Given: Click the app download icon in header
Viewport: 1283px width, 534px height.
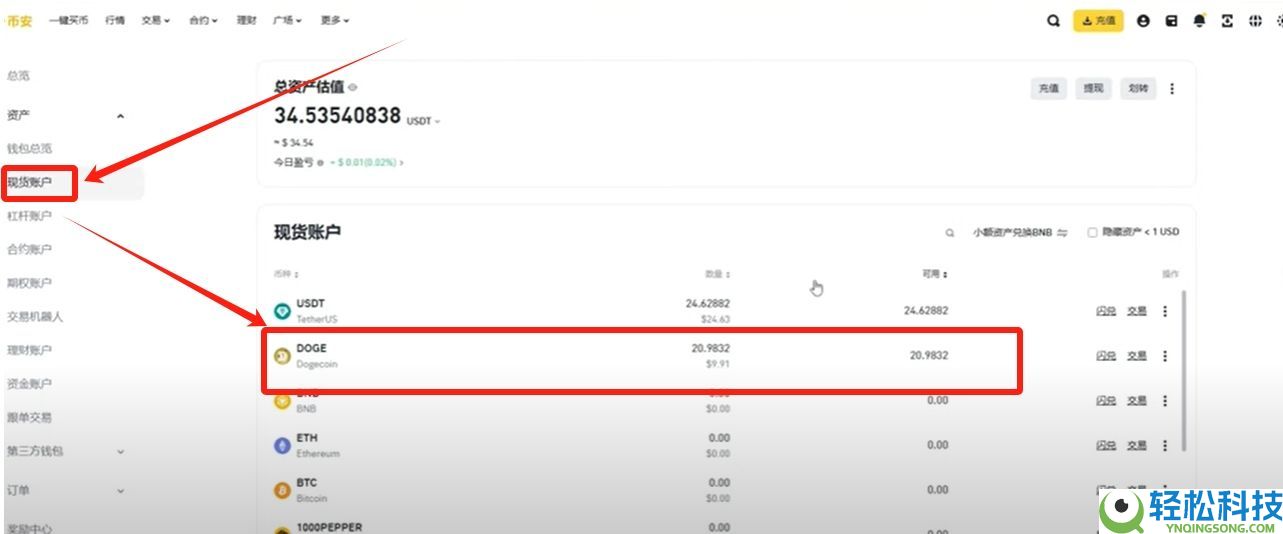Looking at the screenshot, I should pyautogui.click(x=1227, y=21).
